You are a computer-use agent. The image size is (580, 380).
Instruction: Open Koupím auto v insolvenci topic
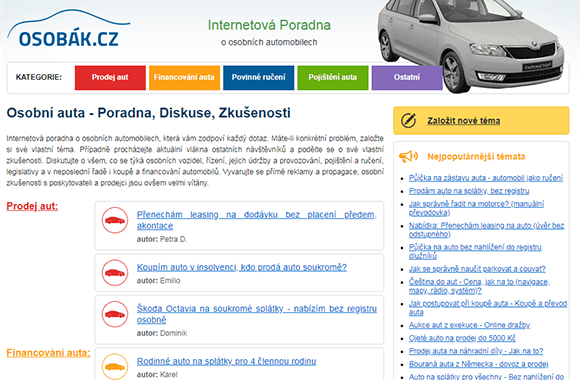[x=242, y=267]
